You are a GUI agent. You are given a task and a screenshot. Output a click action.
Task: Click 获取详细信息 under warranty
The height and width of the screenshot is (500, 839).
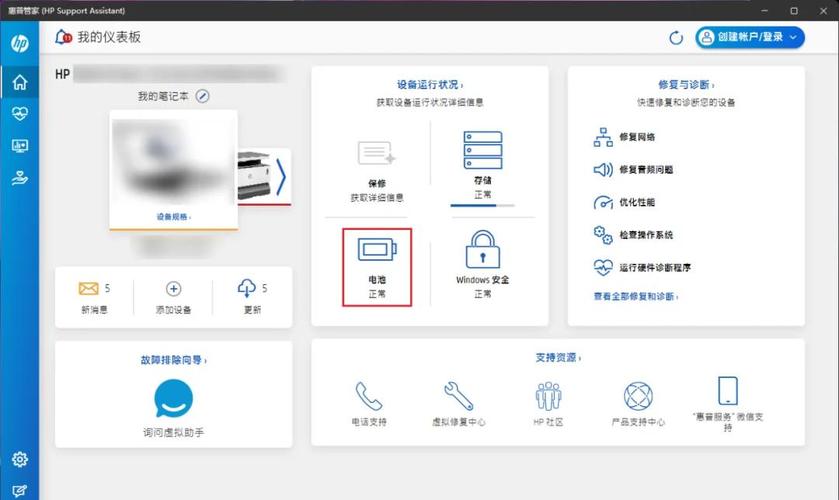pos(377,198)
